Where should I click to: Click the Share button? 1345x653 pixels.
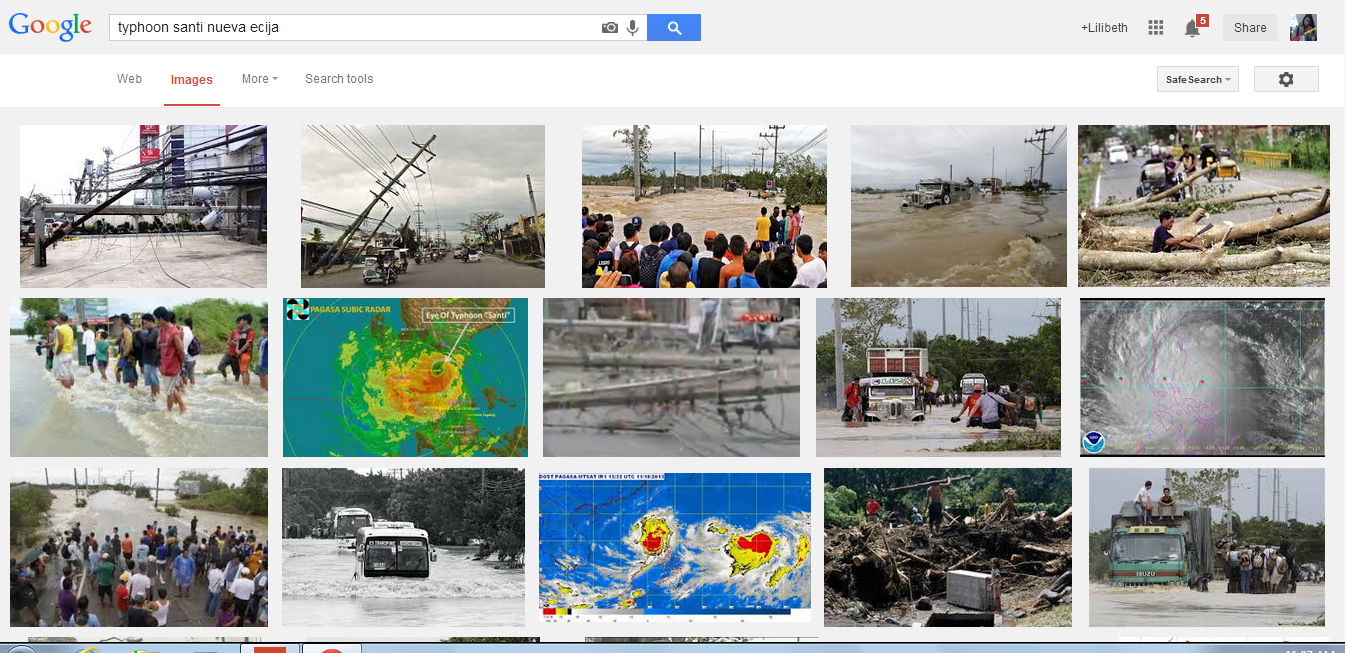coord(1250,28)
